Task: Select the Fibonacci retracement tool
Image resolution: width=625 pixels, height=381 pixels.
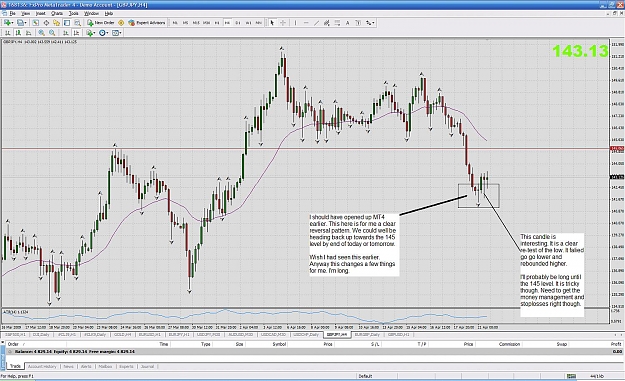Action: point(337,23)
